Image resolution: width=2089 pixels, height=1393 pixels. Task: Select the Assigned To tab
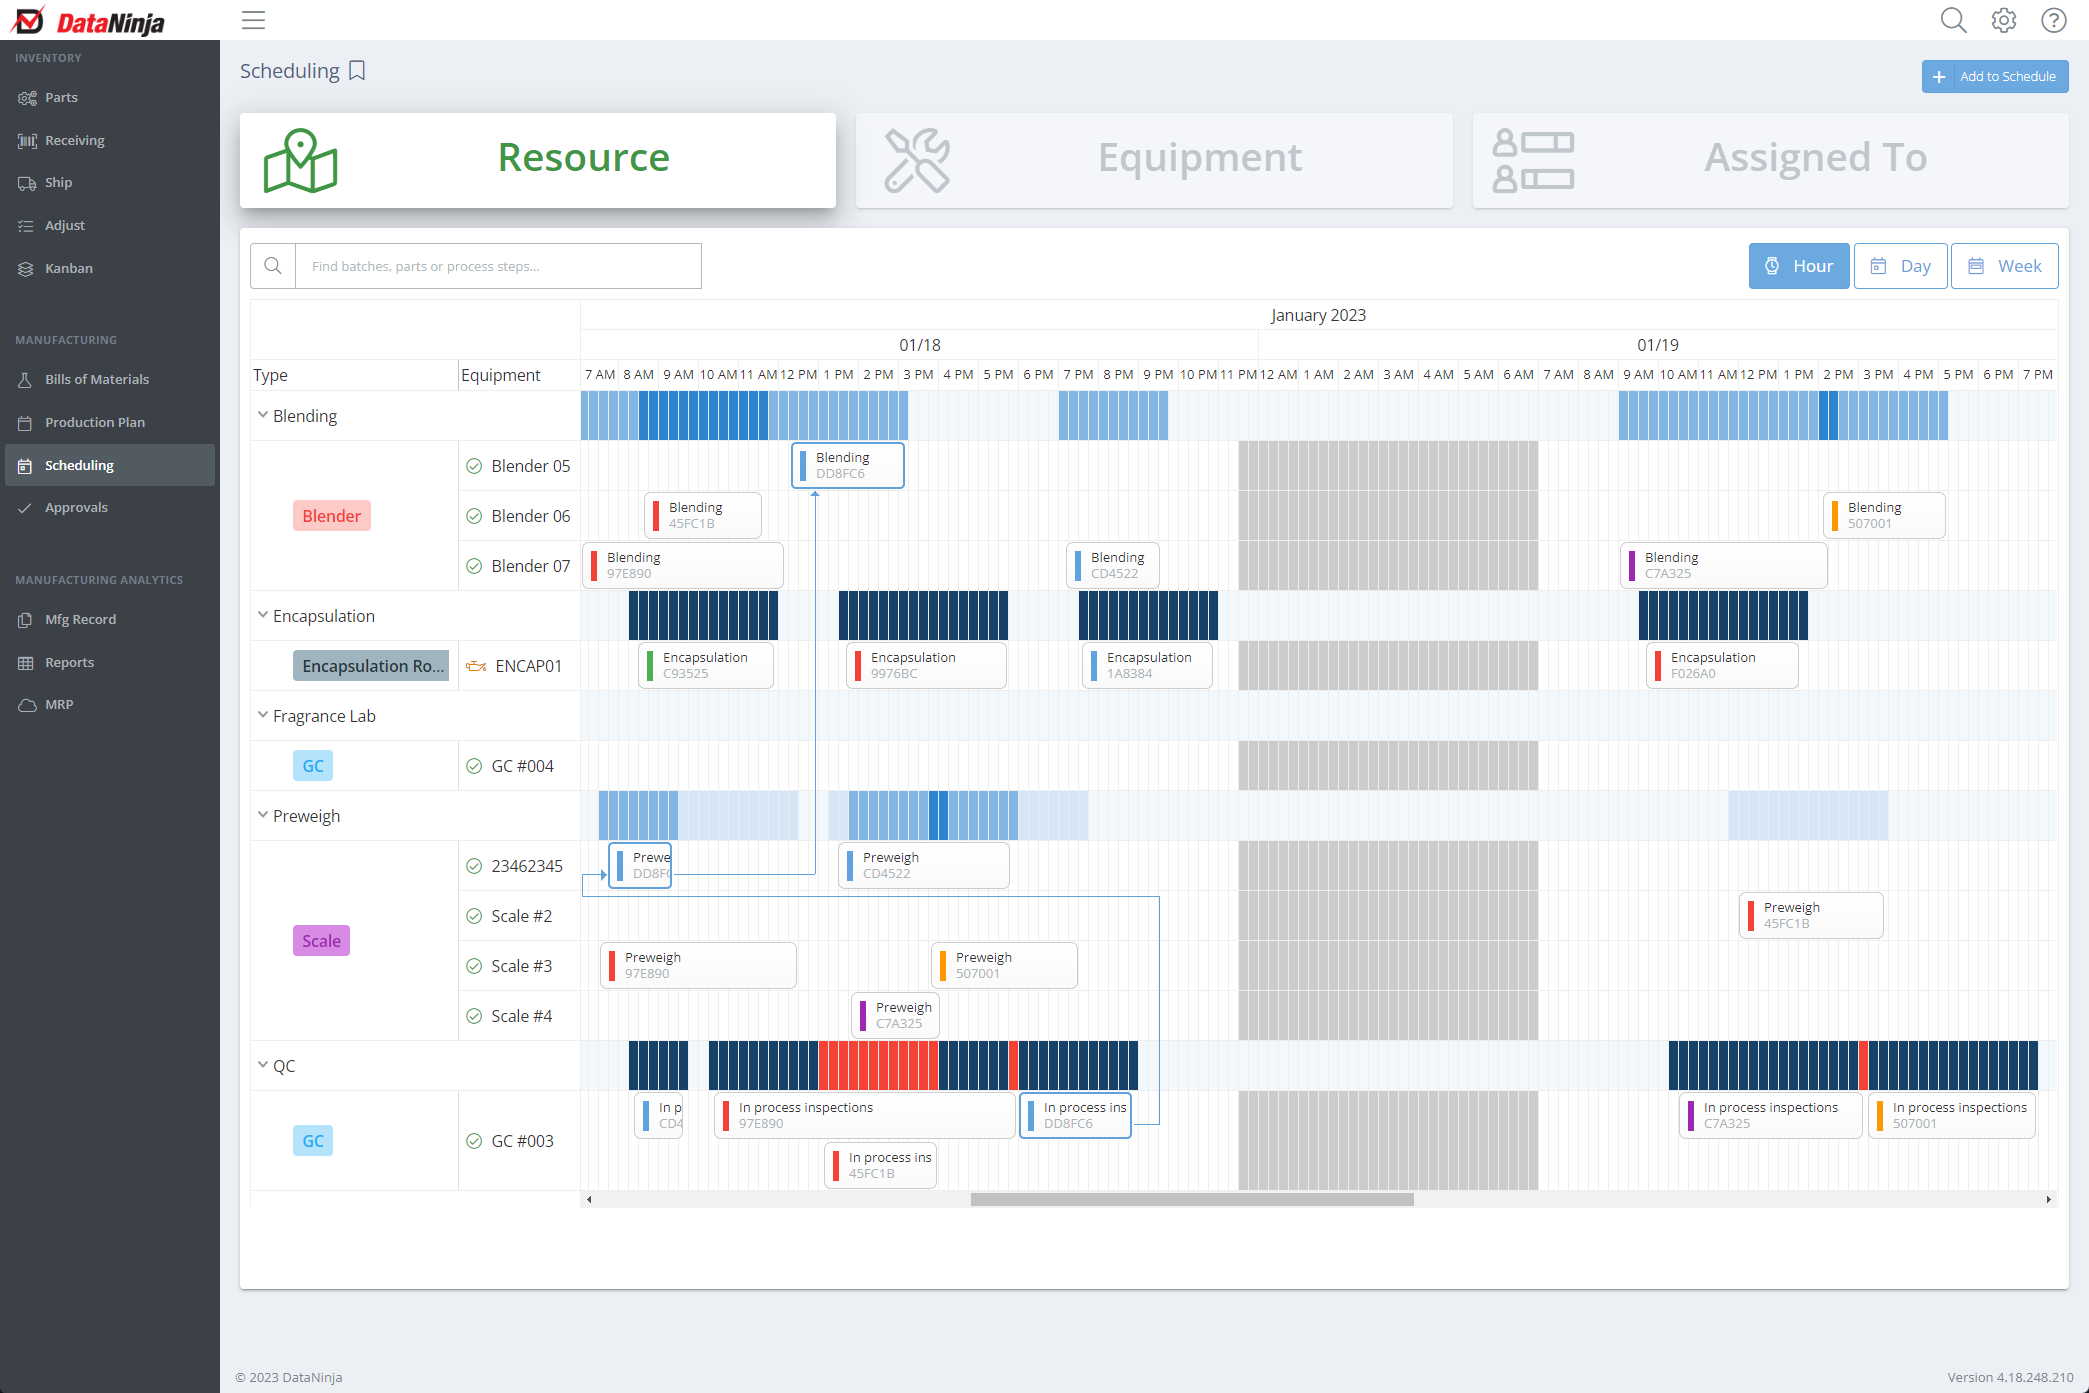click(x=1770, y=160)
